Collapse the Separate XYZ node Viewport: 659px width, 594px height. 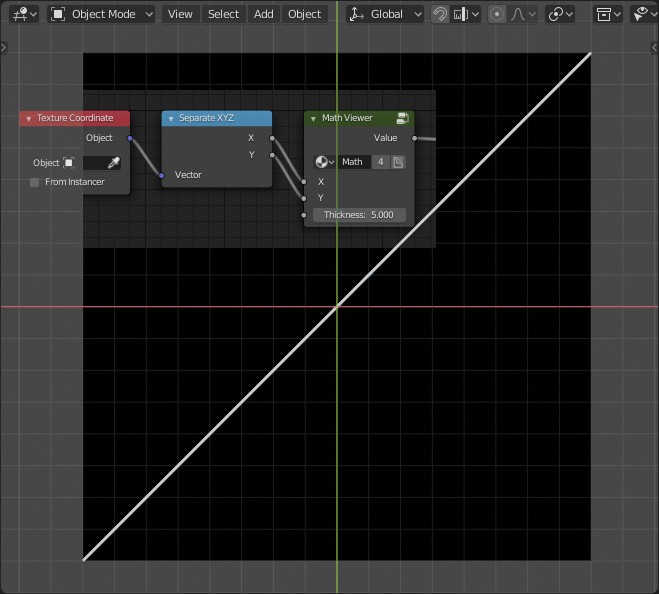click(x=171, y=118)
